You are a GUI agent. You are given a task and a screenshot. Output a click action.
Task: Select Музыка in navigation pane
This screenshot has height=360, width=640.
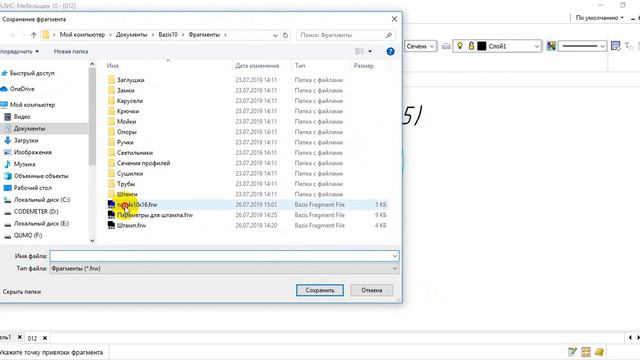click(x=24, y=164)
